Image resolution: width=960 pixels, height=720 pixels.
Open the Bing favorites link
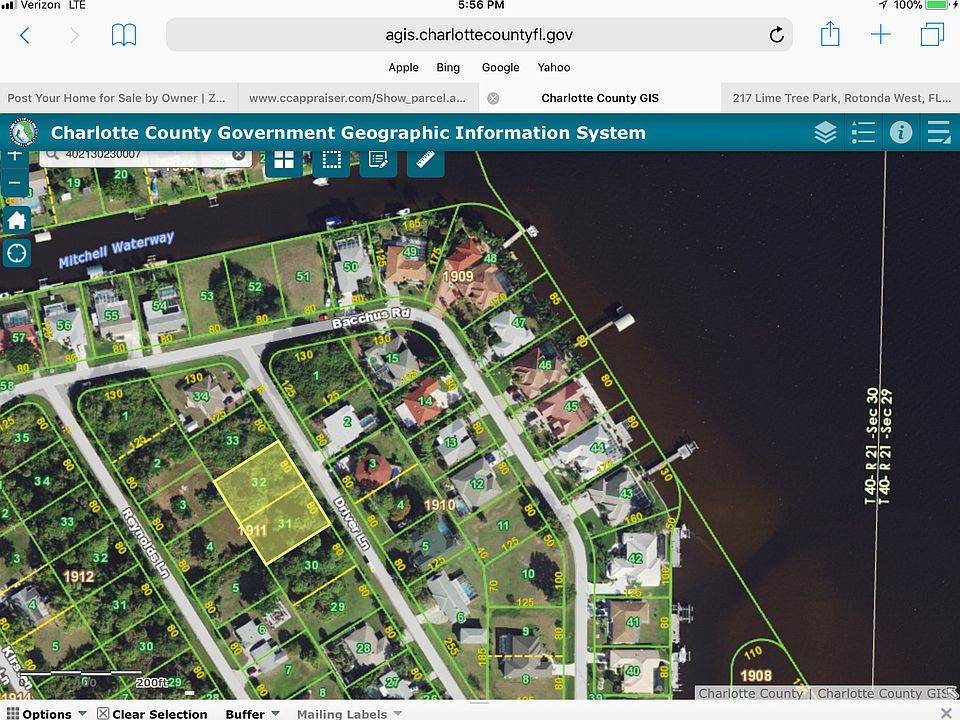[x=448, y=67]
